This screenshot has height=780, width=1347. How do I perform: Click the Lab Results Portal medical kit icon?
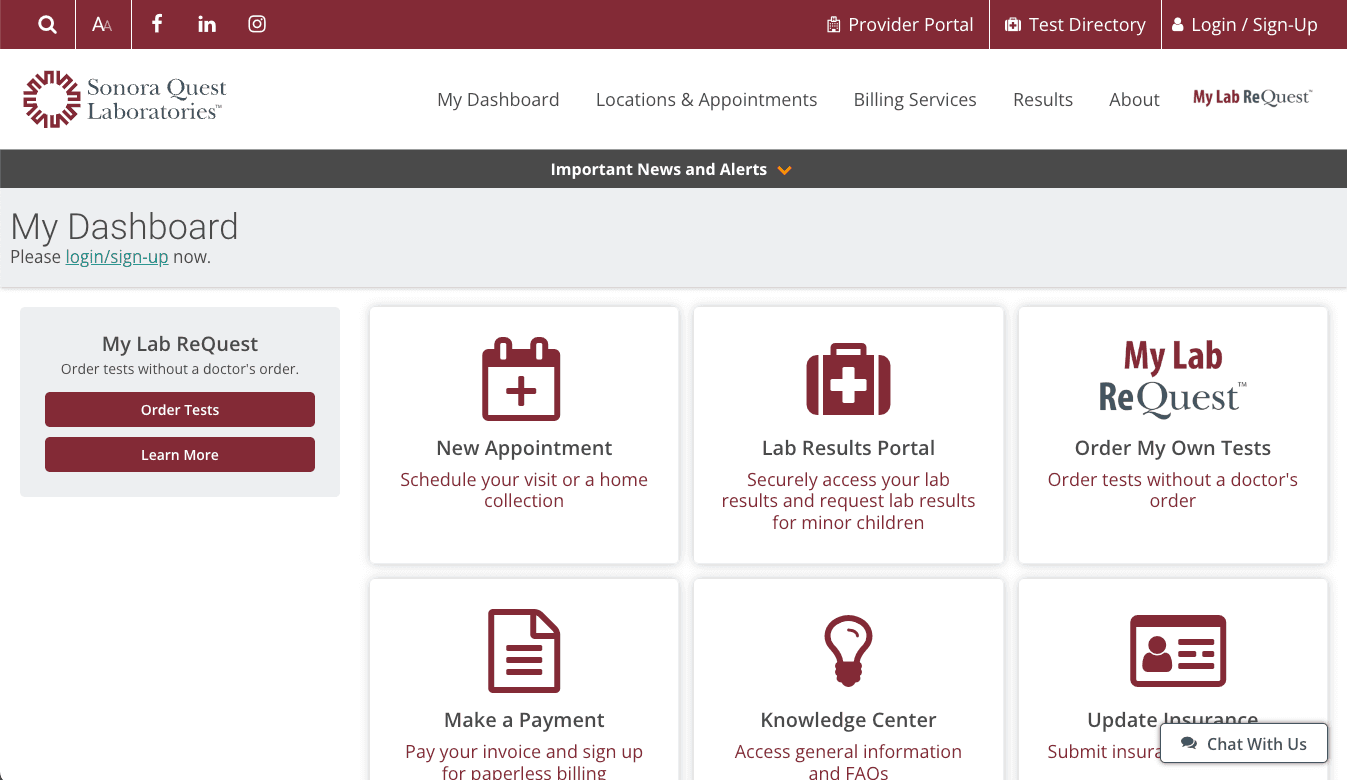point(848,379)
